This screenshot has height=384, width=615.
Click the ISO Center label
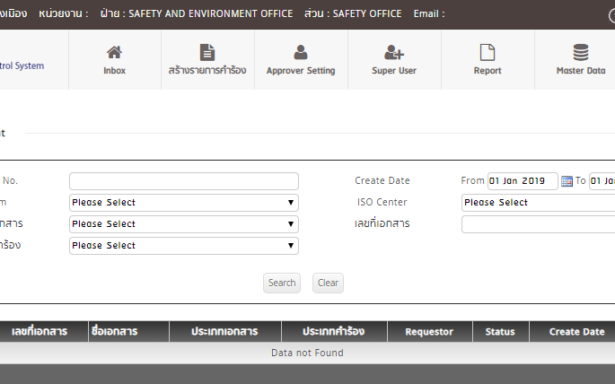(382, 202)
